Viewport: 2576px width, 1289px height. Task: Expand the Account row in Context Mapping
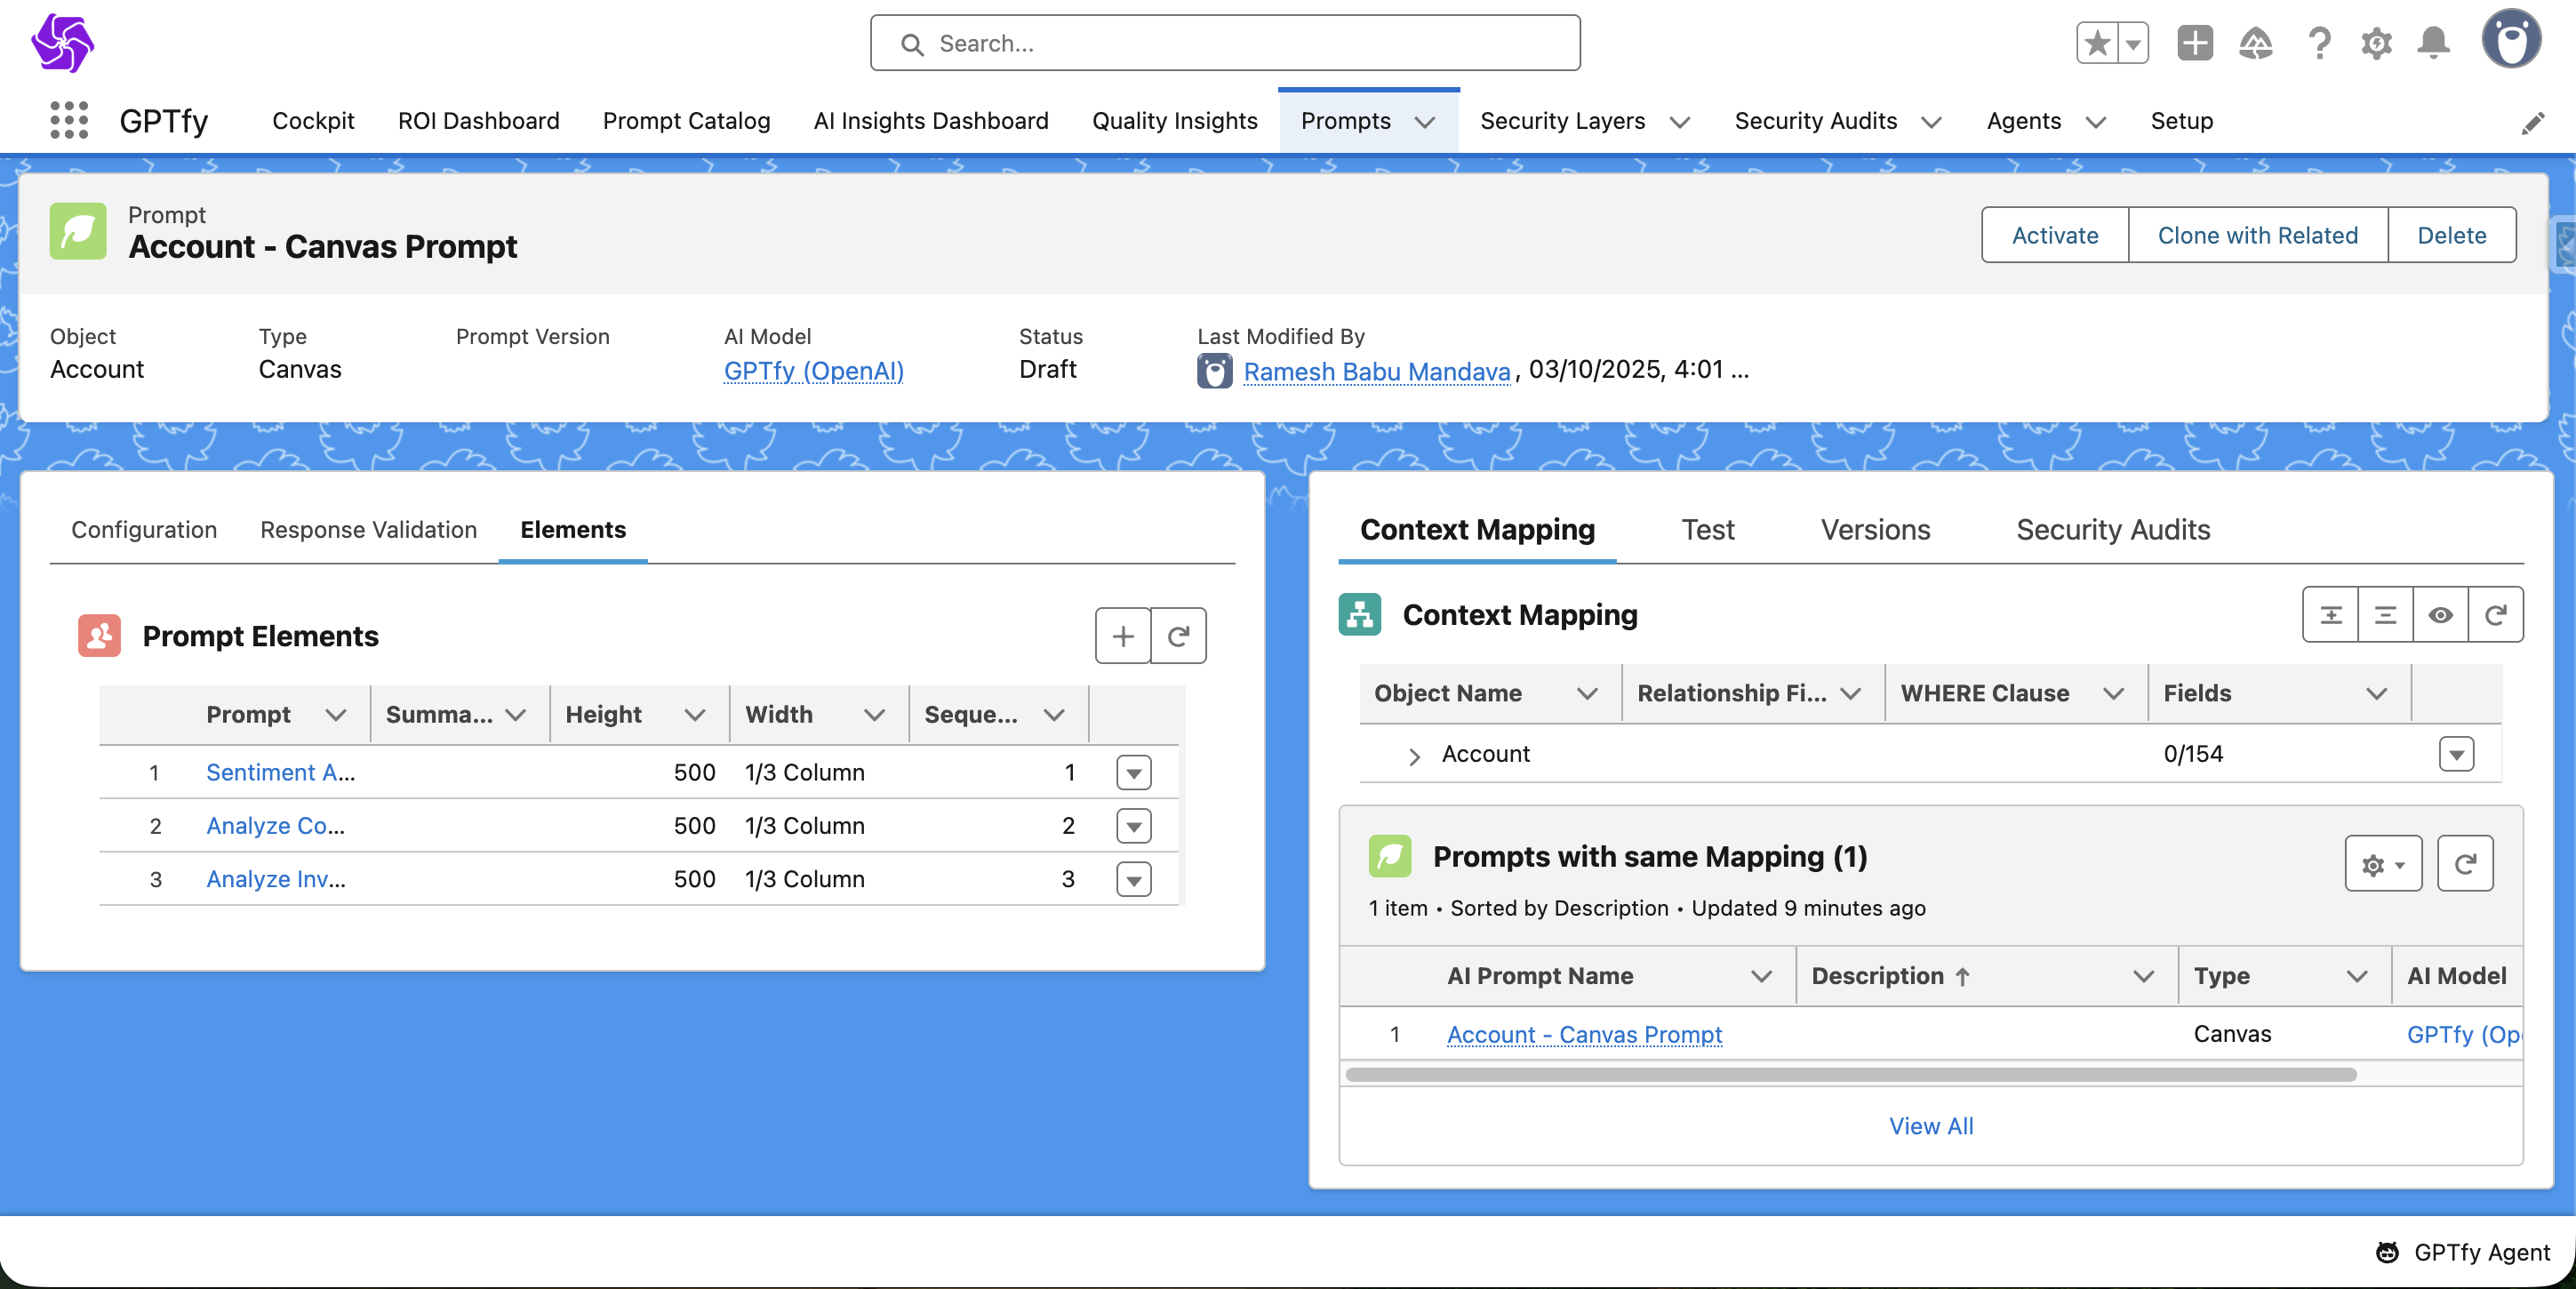coord(1413,756)
